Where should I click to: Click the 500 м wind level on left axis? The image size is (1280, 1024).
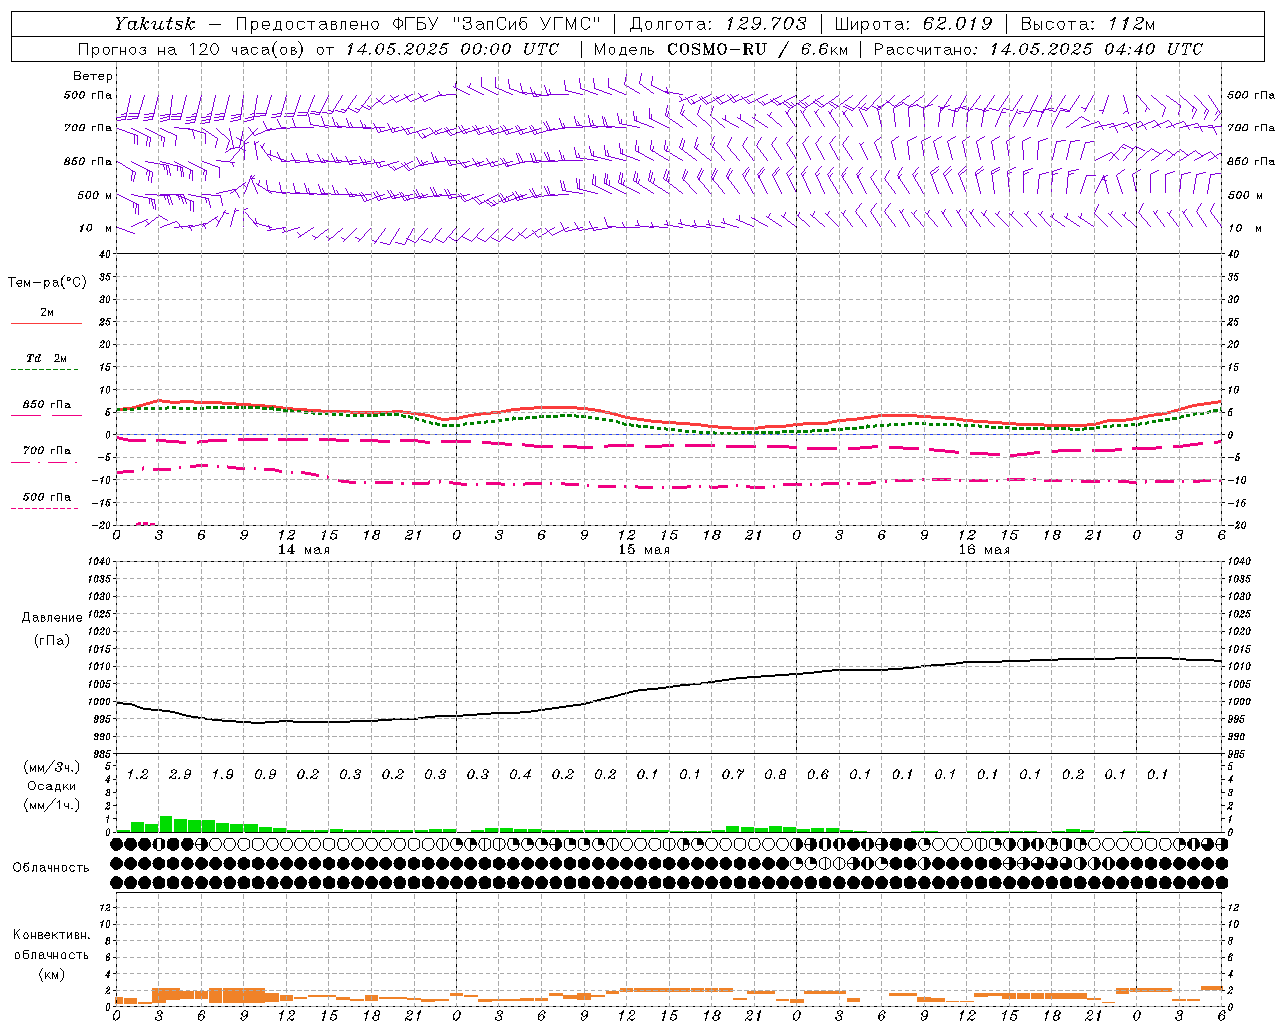[x=95, y=195]
